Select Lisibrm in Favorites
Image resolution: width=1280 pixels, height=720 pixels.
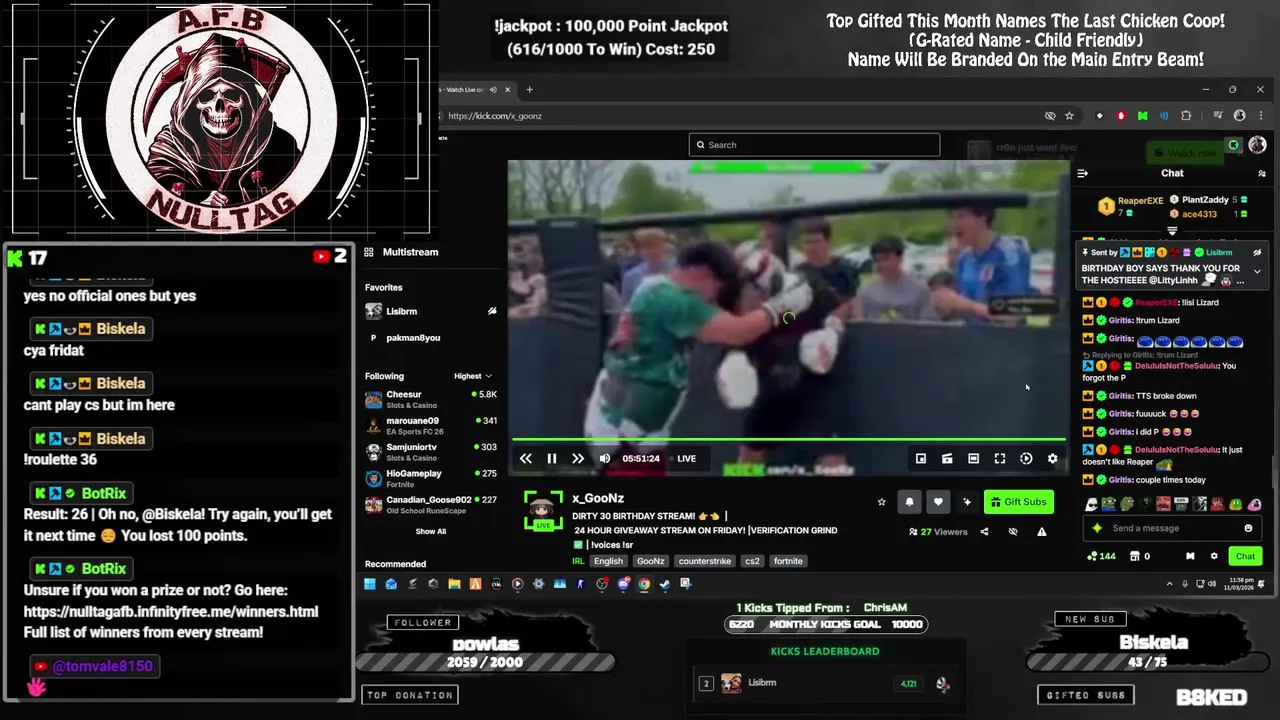(x=430, y=311)
